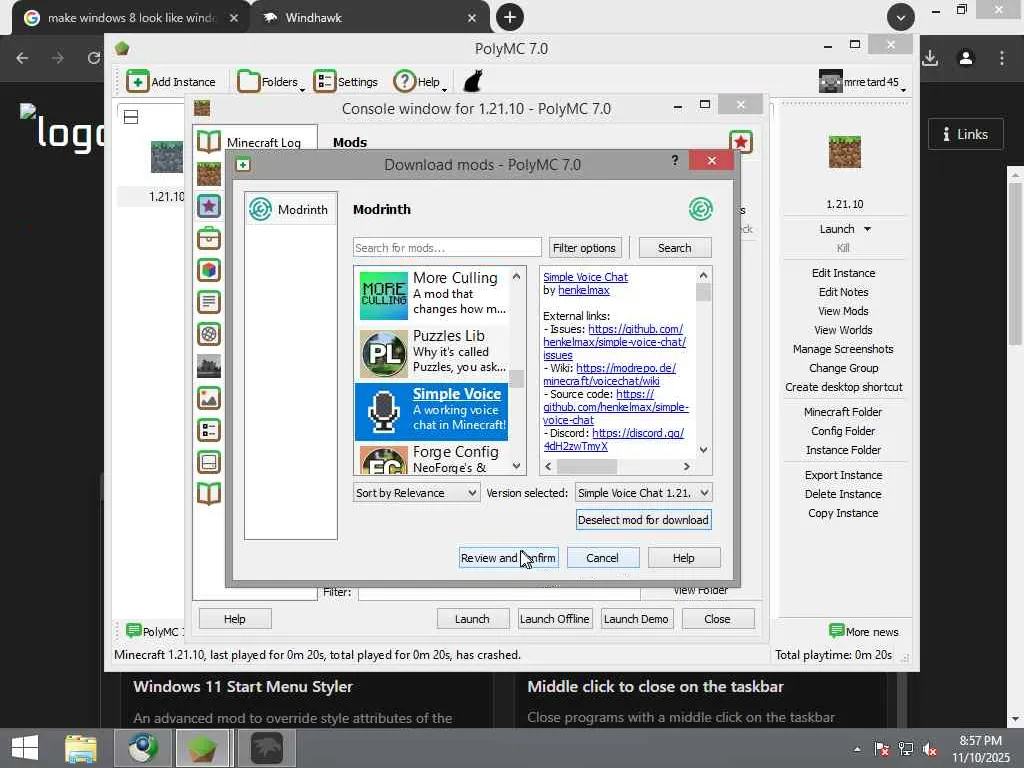
Task: Open the instance Settings checklist icon
Action: (x=209, y=430)
